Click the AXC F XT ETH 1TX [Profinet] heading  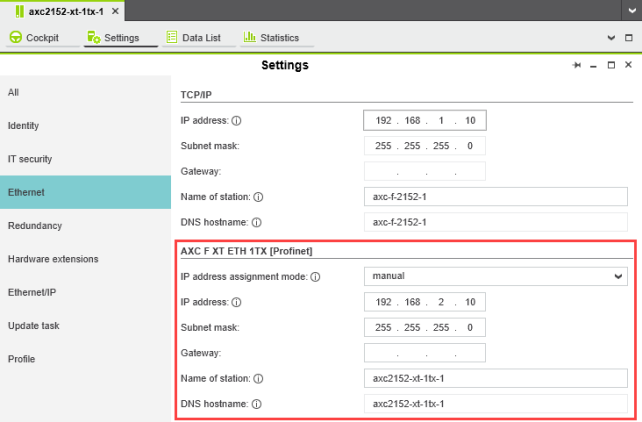pos(246,251)
